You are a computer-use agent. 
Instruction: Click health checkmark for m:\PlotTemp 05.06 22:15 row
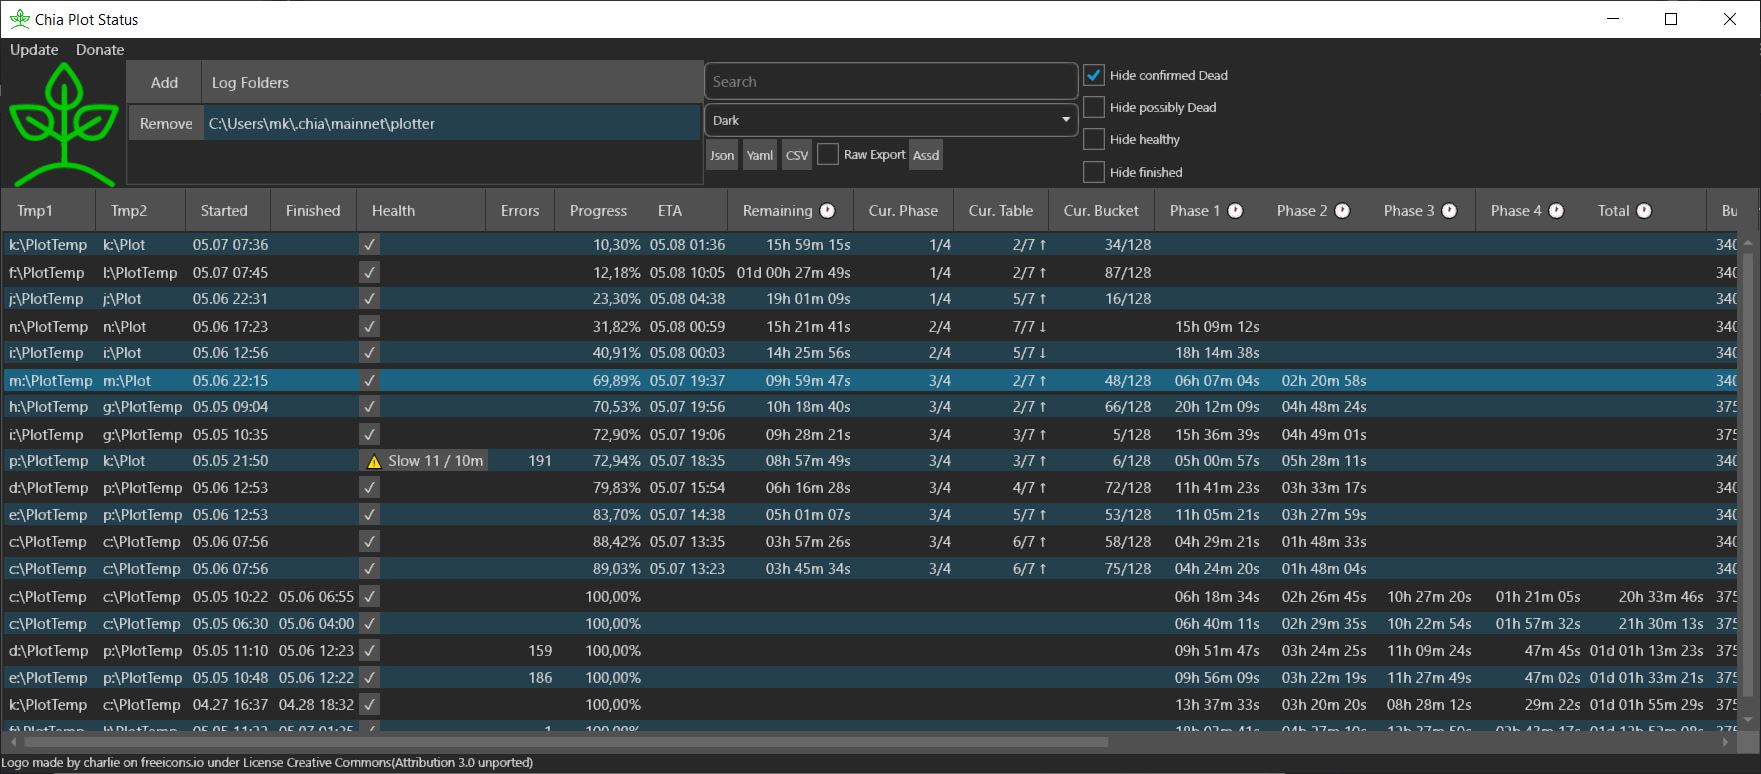[x=369, y=380]
